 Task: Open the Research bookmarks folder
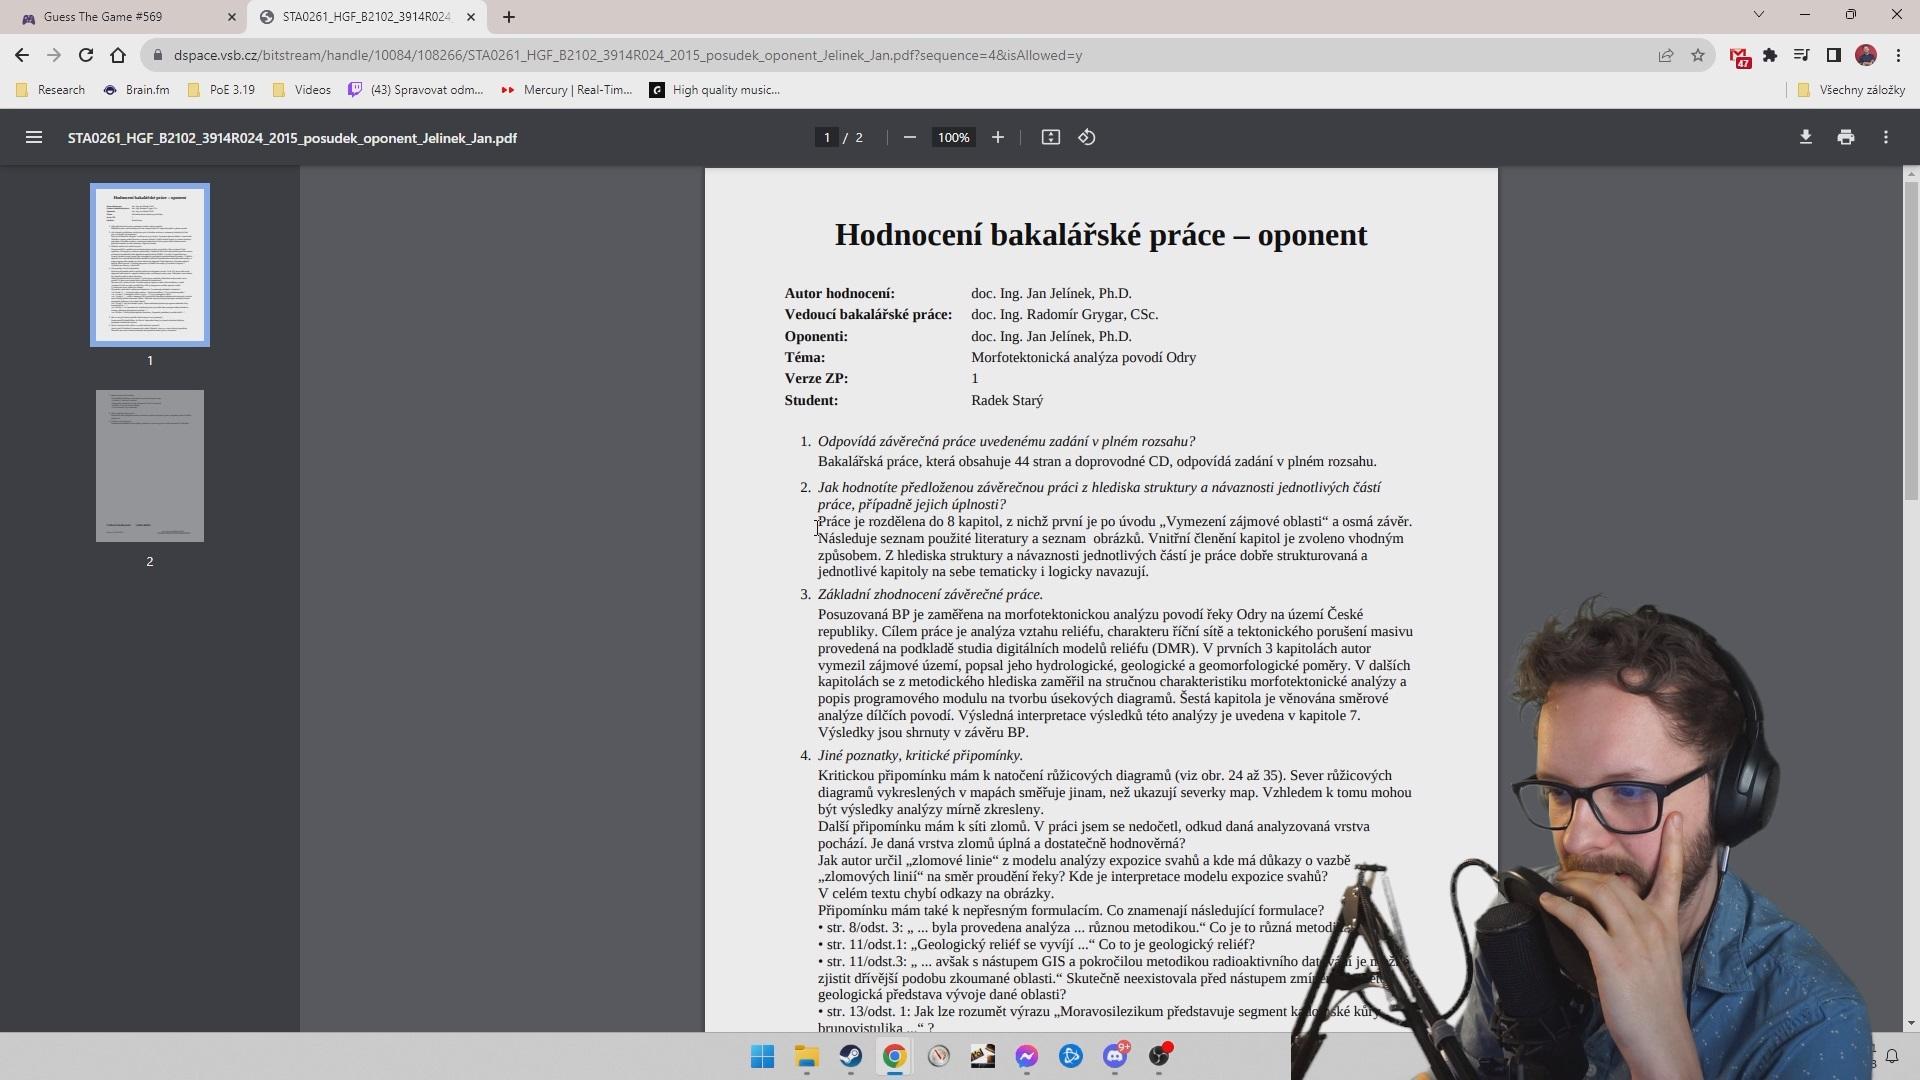(51, 90)
